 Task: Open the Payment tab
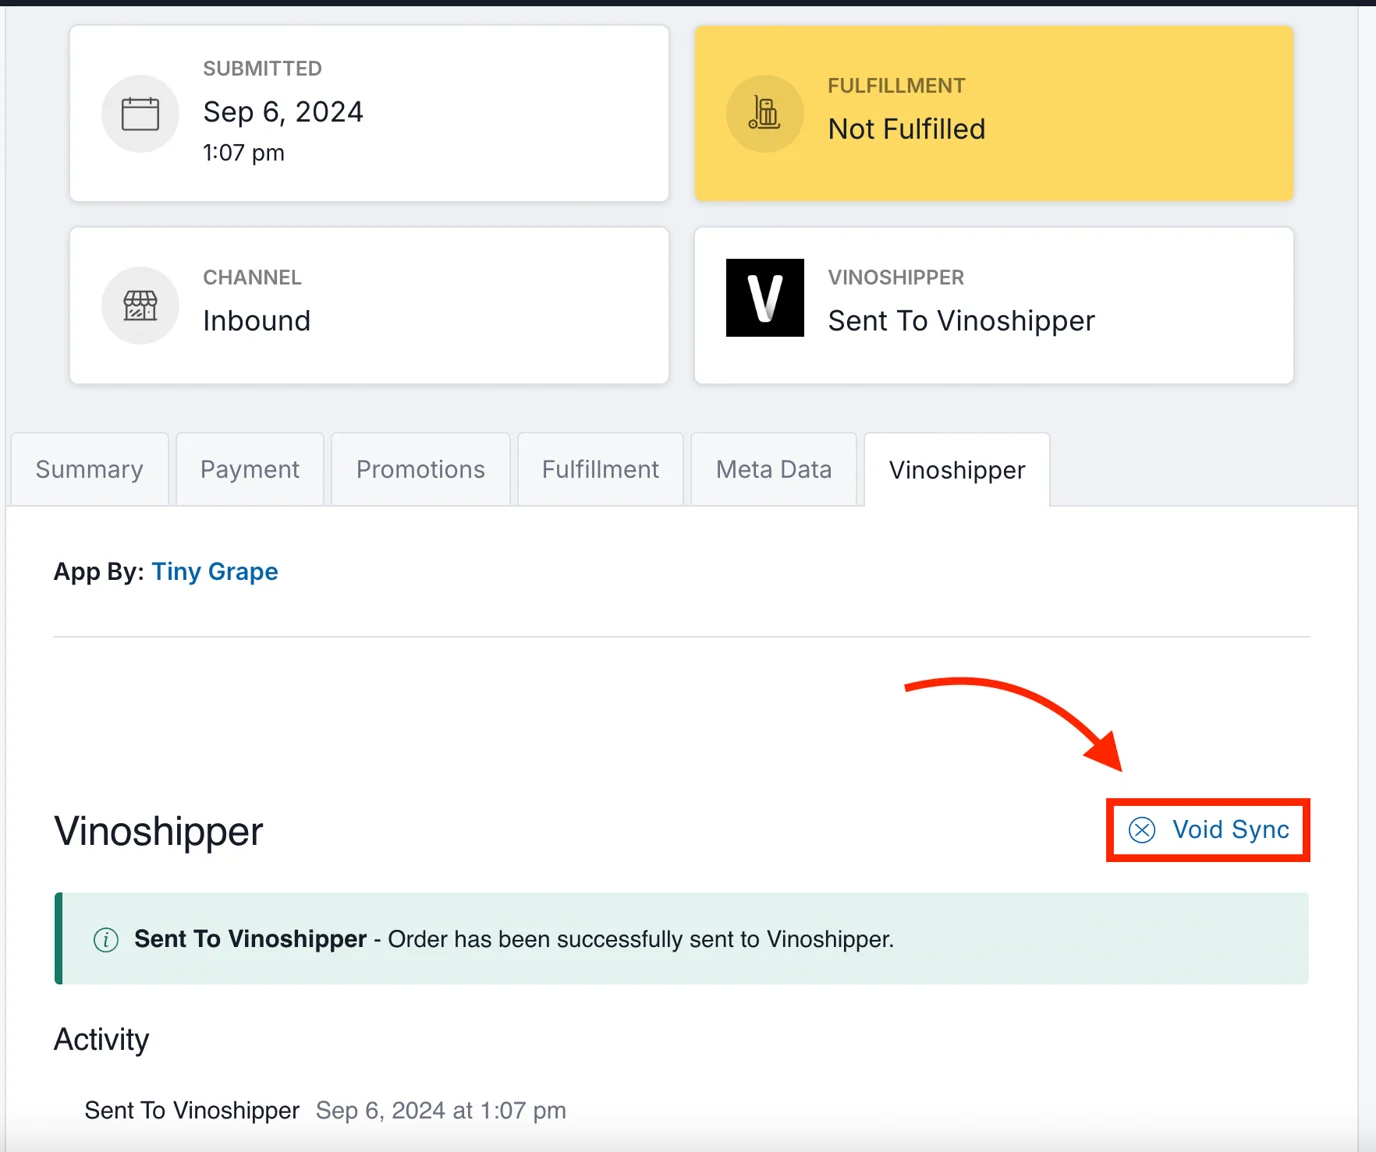pos(250,470)
